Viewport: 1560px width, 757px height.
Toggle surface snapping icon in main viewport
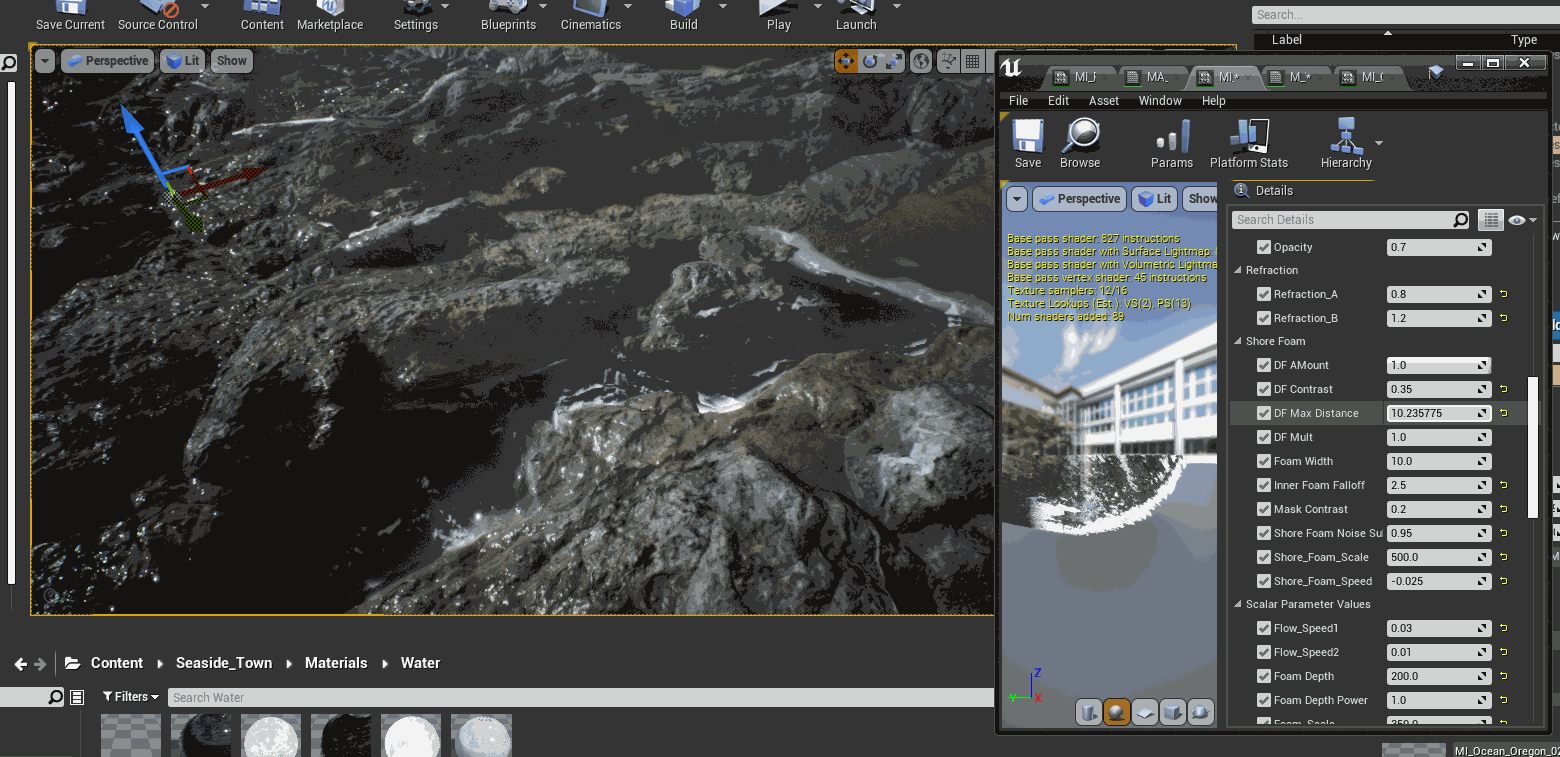point(947,62)
